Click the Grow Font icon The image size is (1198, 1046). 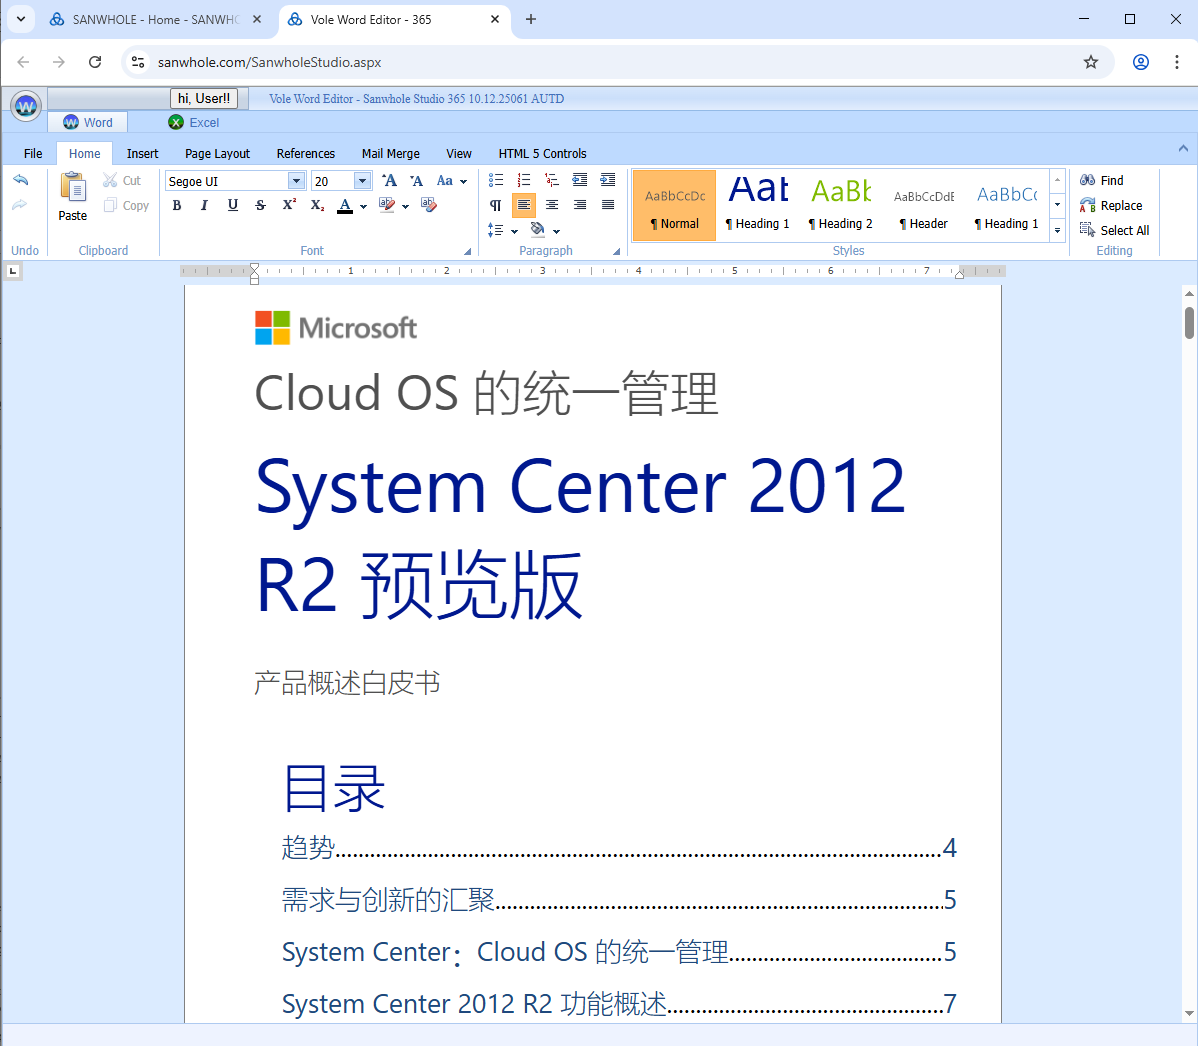pyautogui.click(x=390, y=181)
